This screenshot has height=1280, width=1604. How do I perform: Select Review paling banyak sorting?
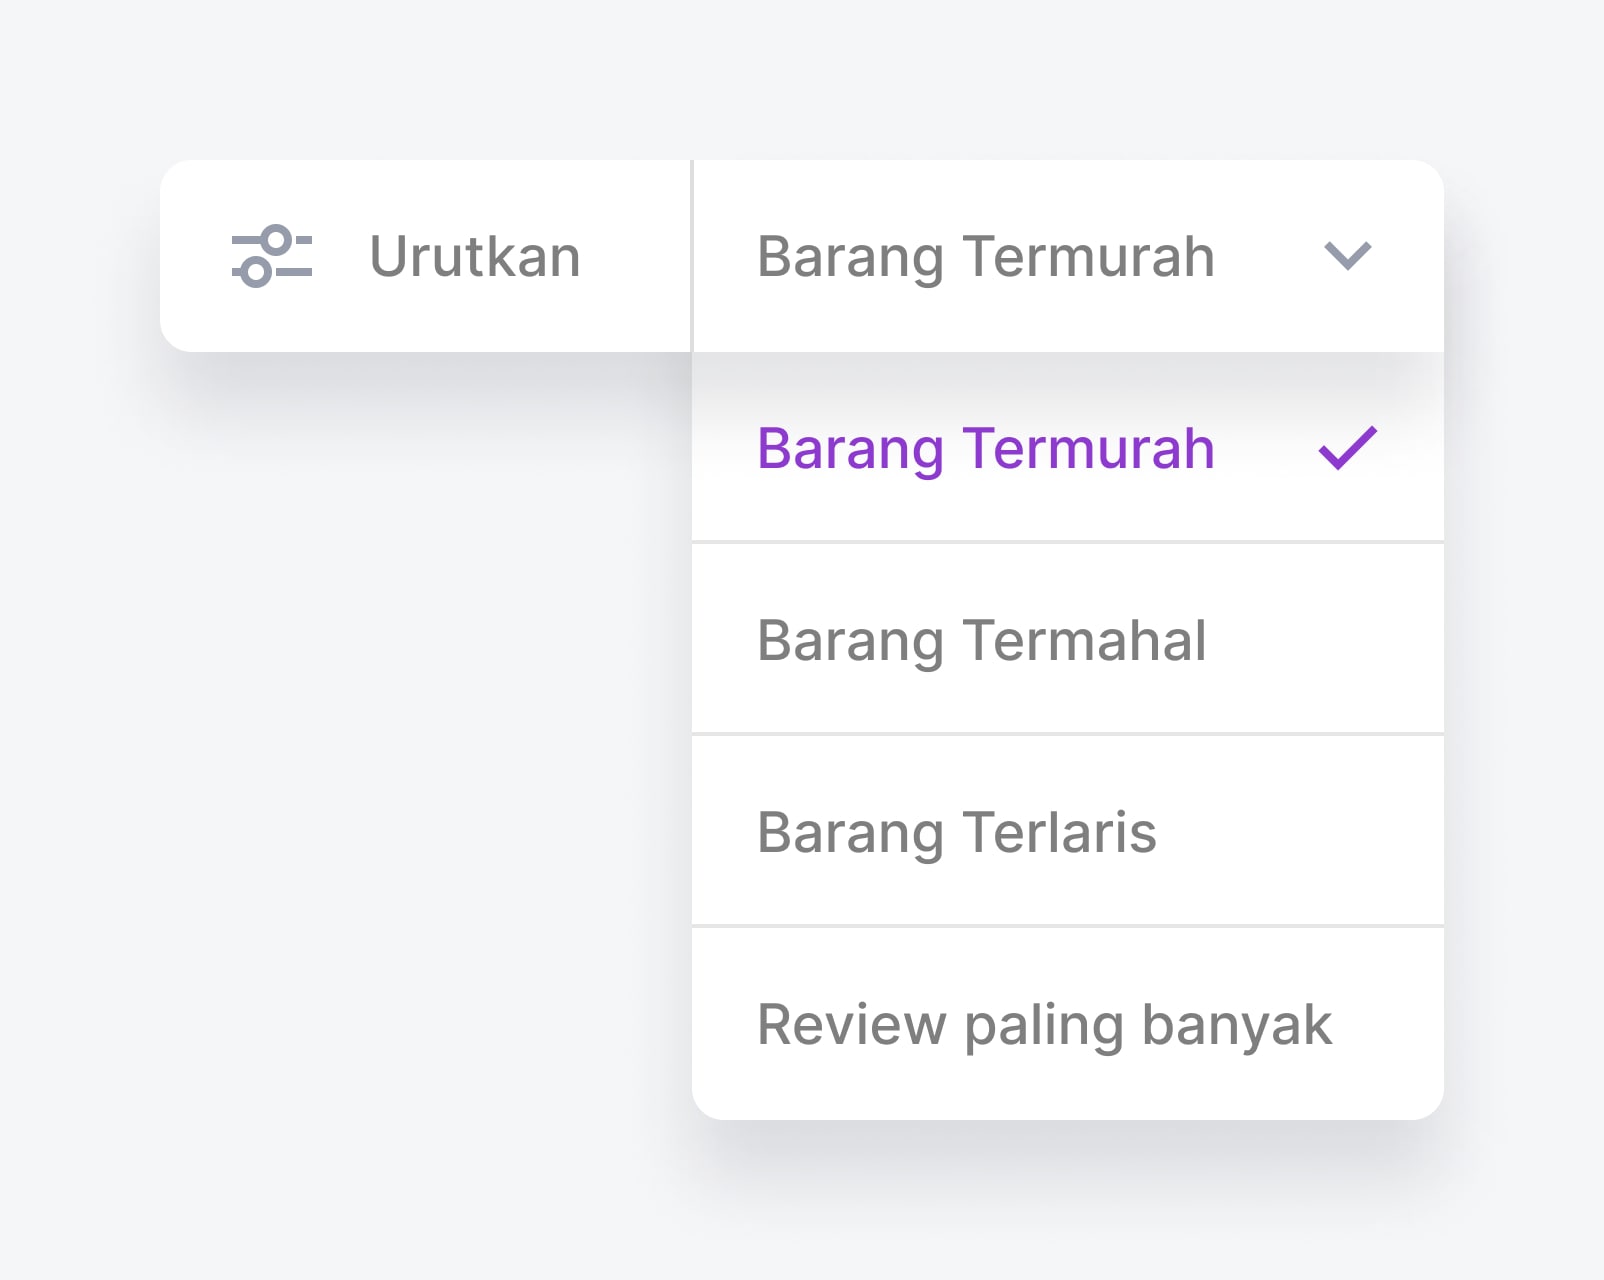1044,1025
